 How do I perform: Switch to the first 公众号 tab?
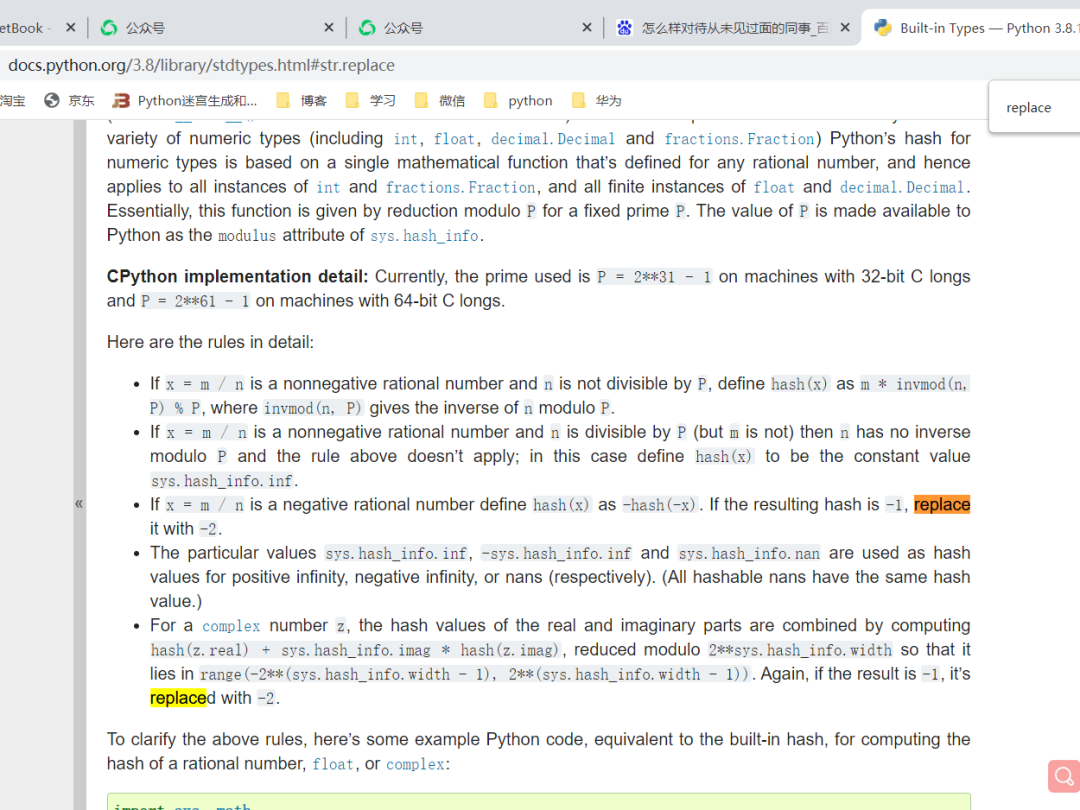coord(214,28)
